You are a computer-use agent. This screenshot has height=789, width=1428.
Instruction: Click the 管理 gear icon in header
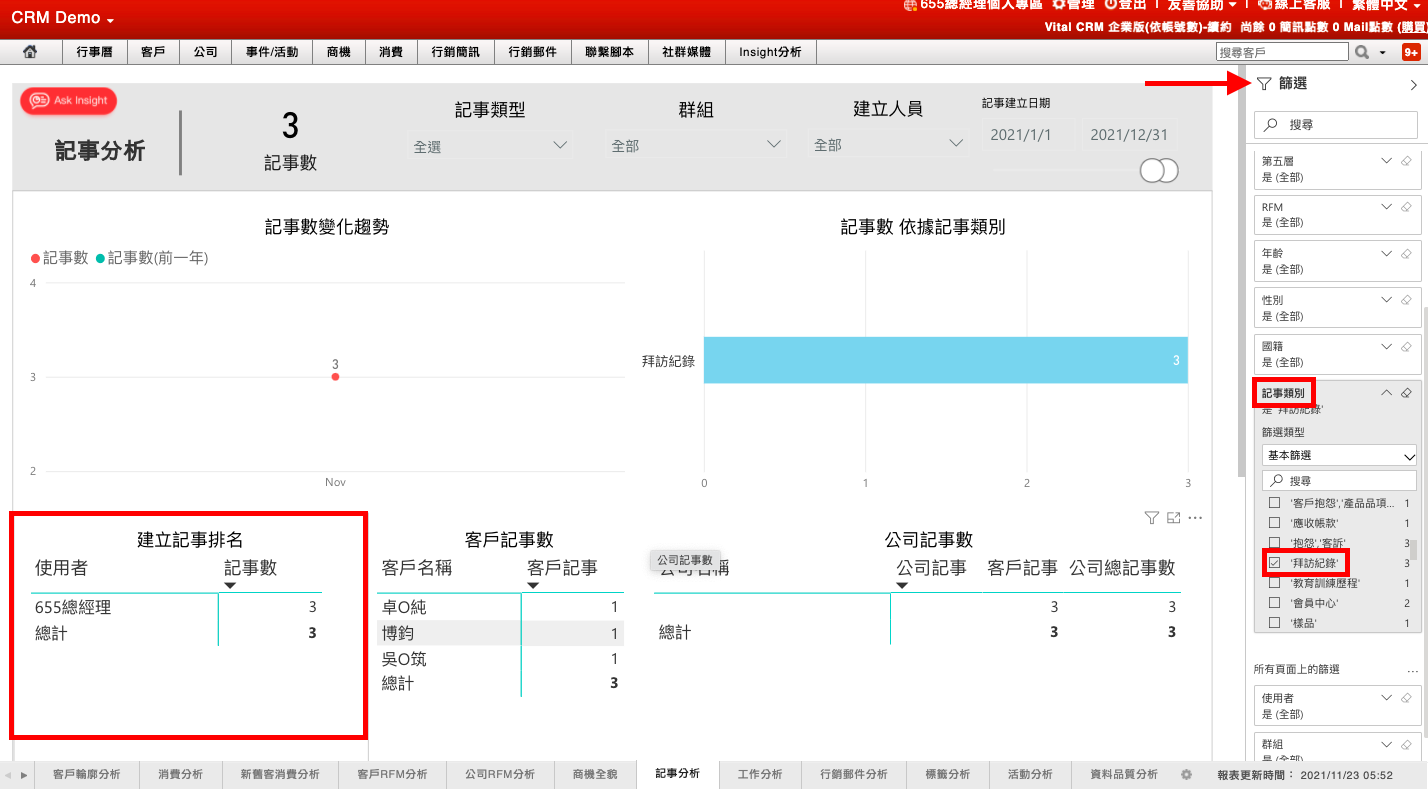pyautogui.click(x=1057, y=5)
